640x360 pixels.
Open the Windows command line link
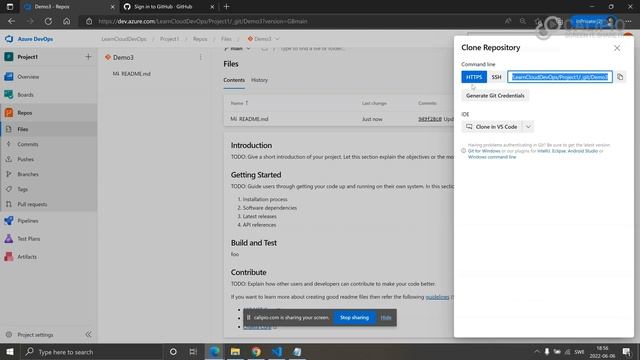492,157
